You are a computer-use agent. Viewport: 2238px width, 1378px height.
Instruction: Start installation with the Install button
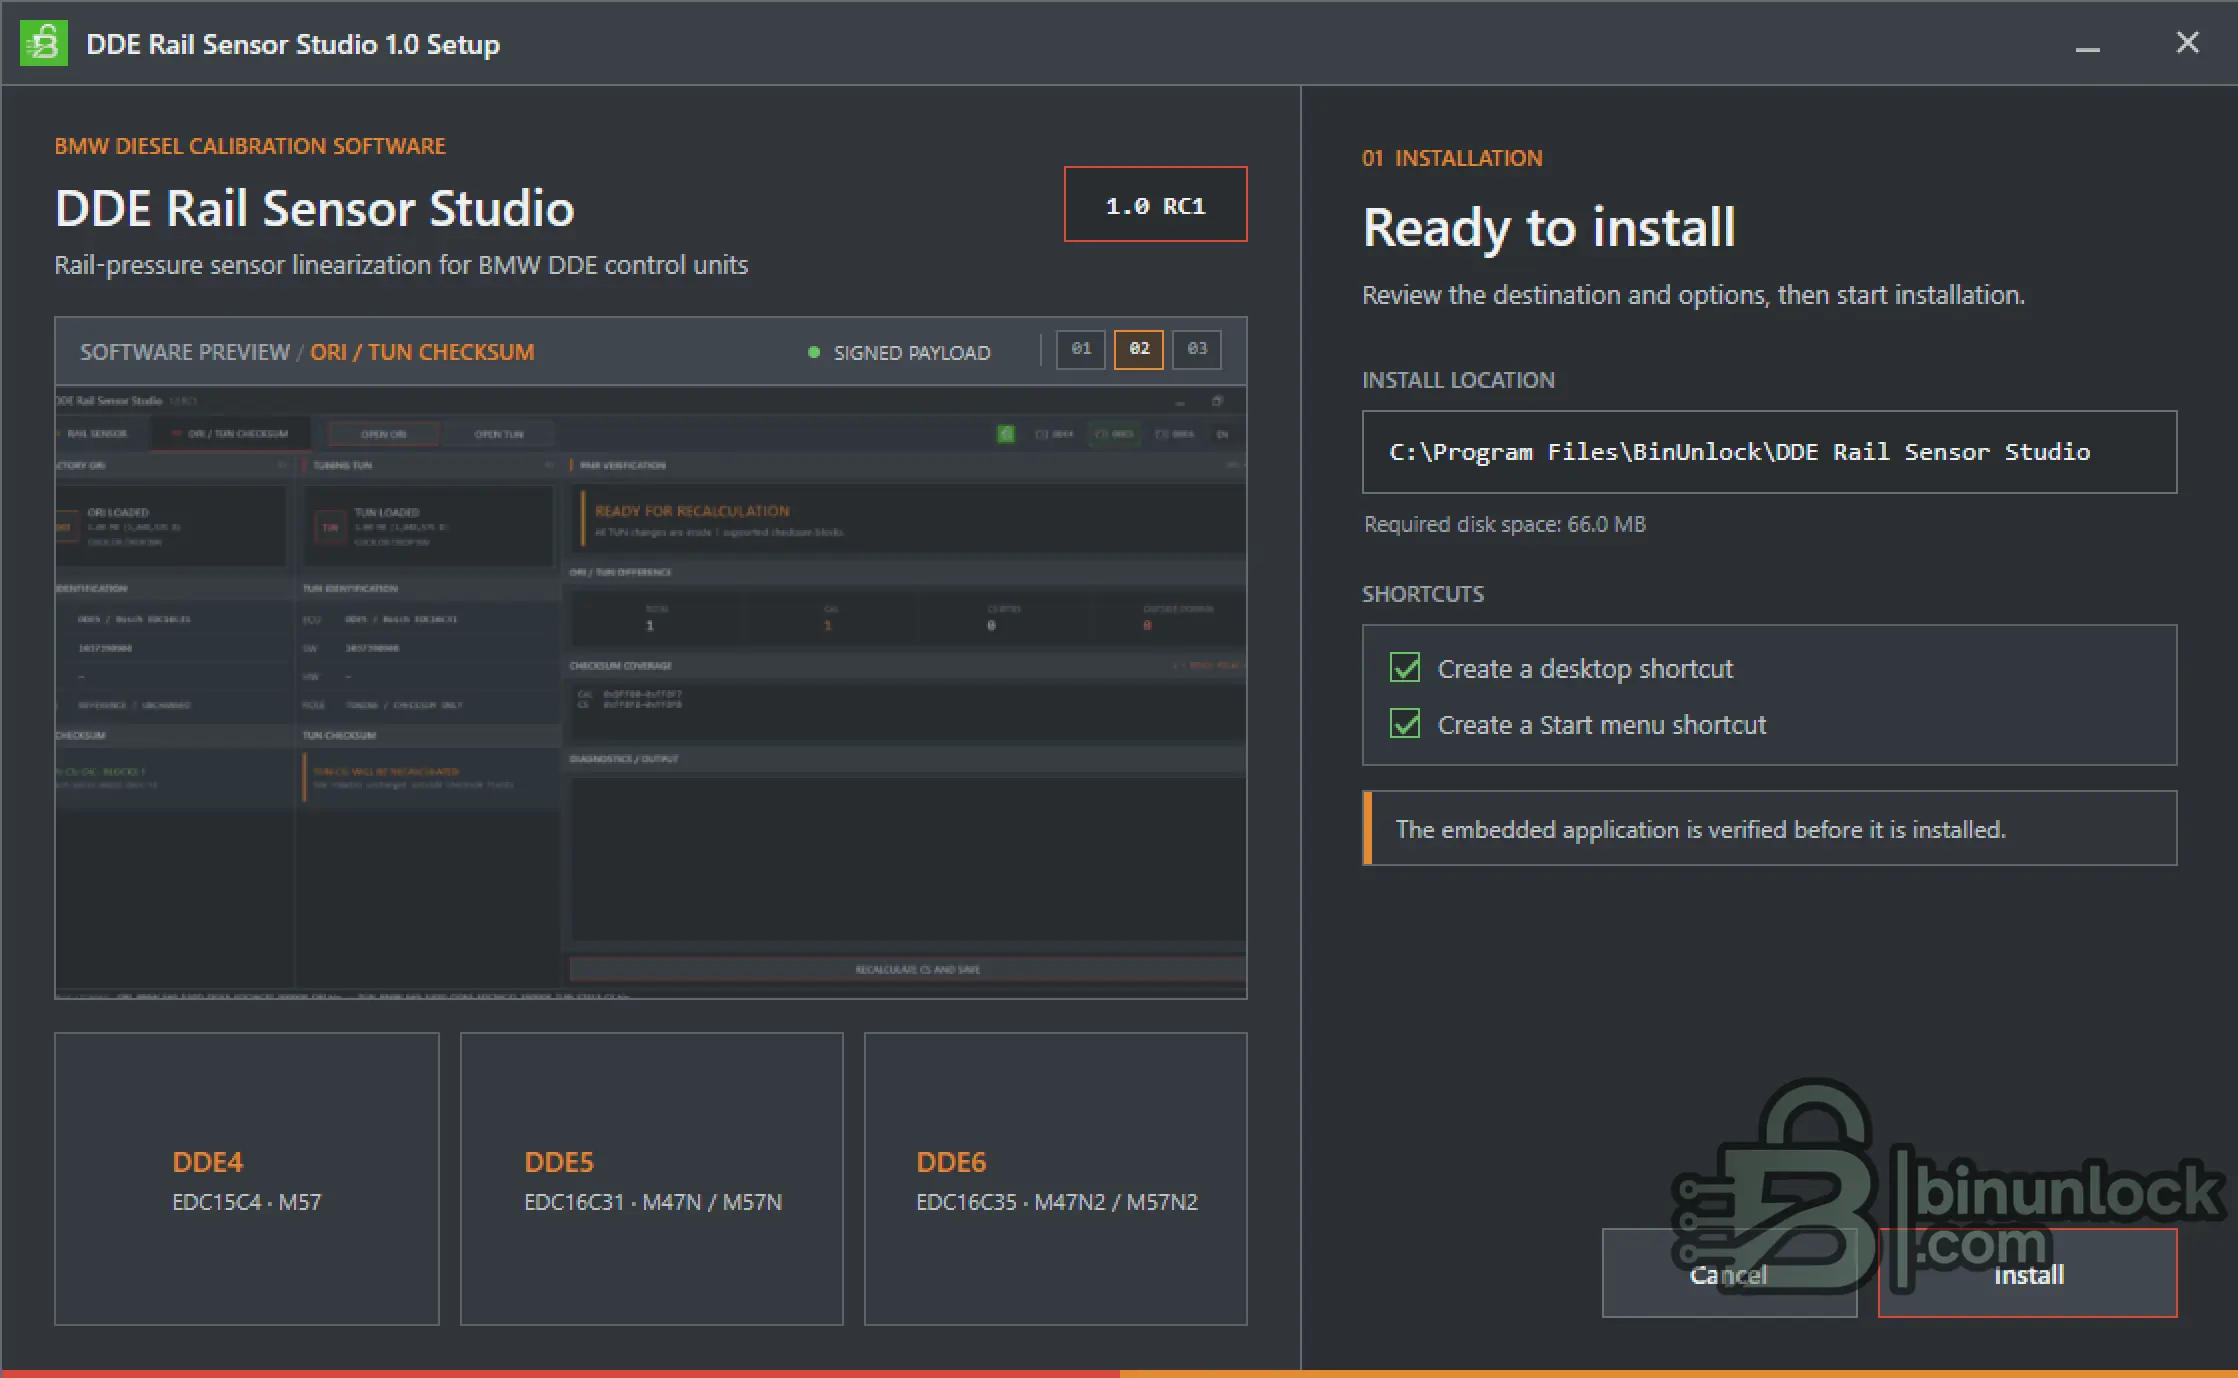[x=2027, y=1273]
